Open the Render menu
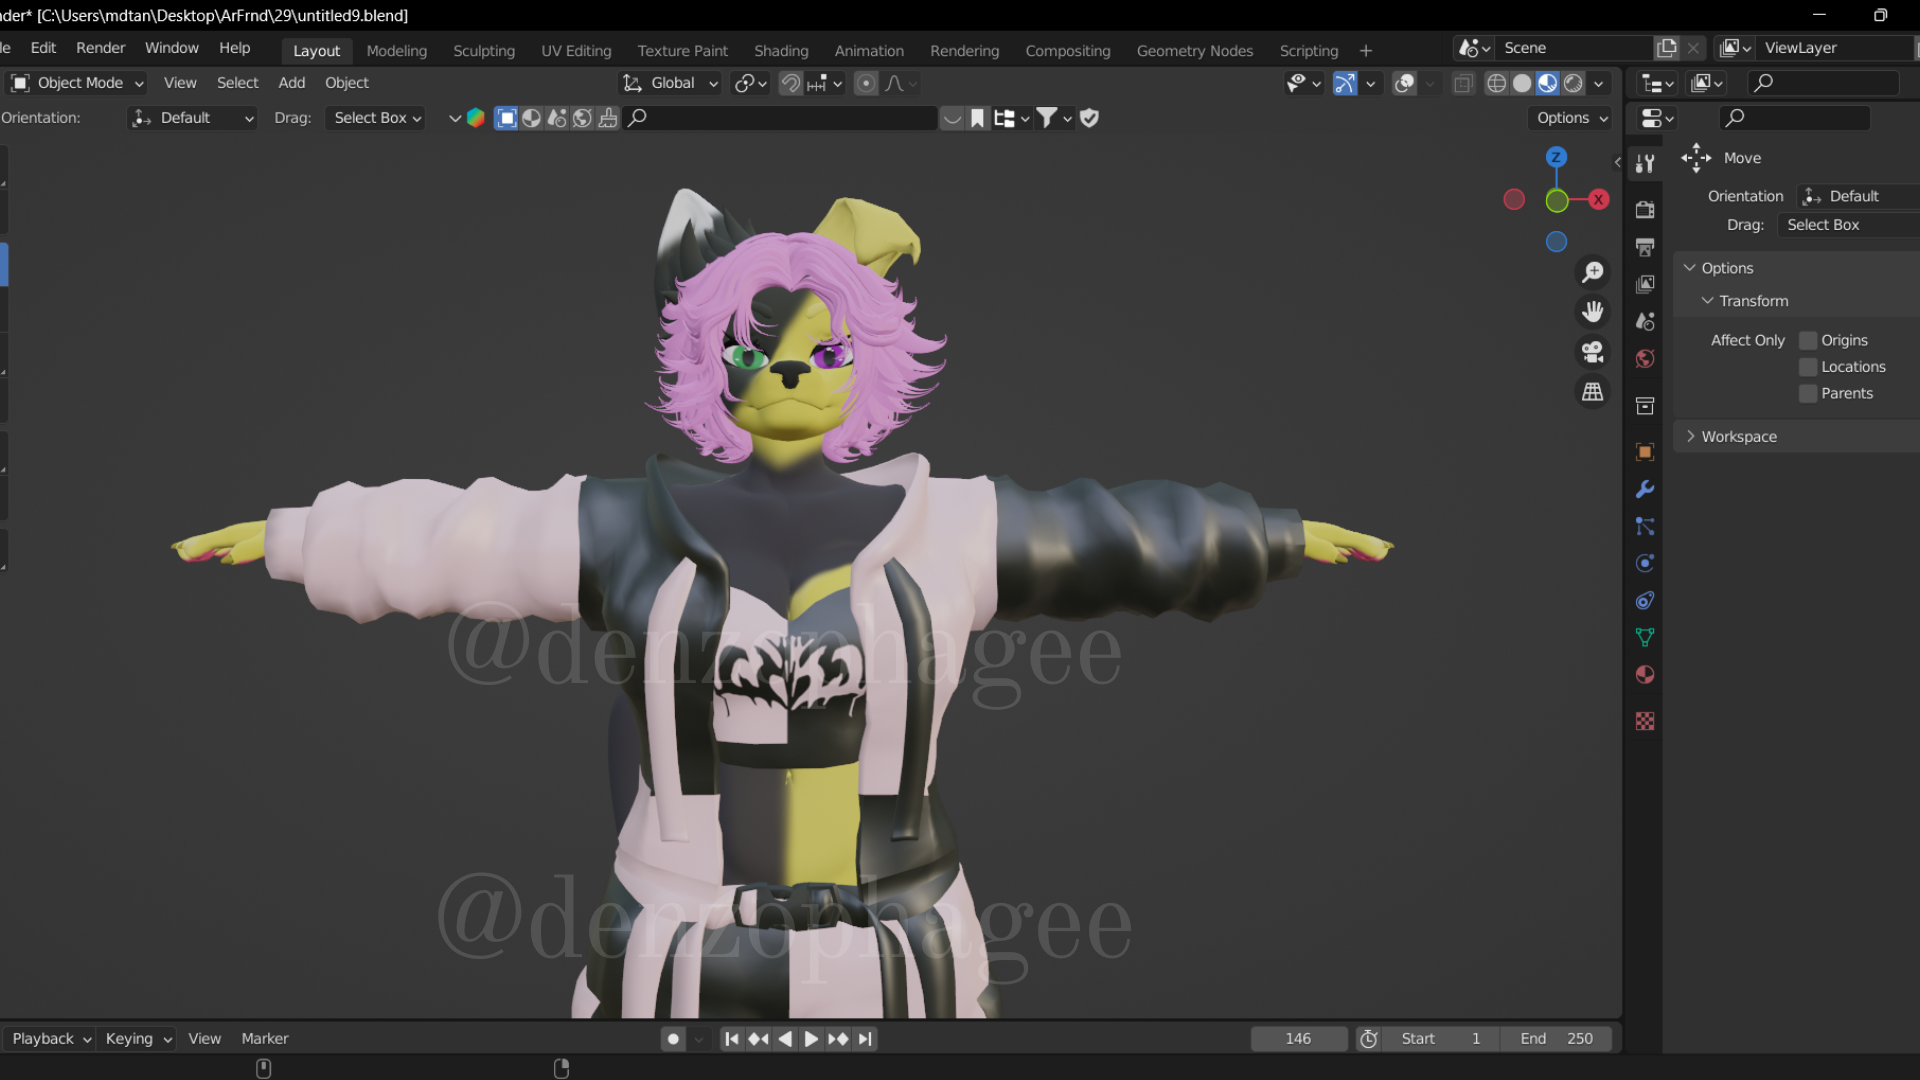Image resolution: width=1920 pixels, height=1080 pixels. 100,48
